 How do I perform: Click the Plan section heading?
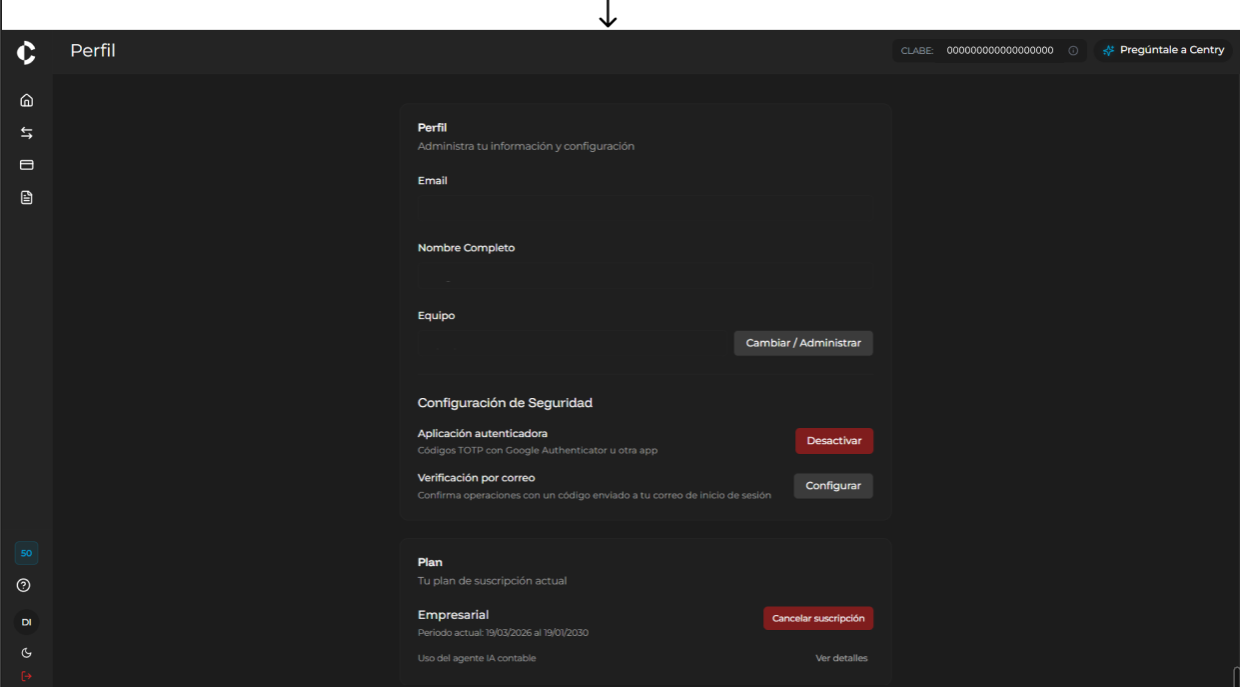430,562
